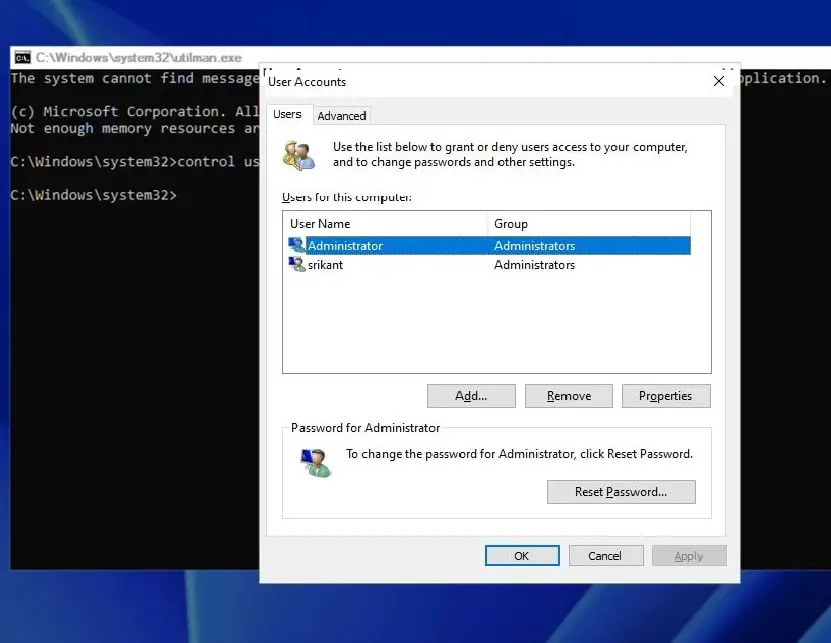Click the user accounts icon beside the description text
Screen dimensions: 831x643
(299, 155)
